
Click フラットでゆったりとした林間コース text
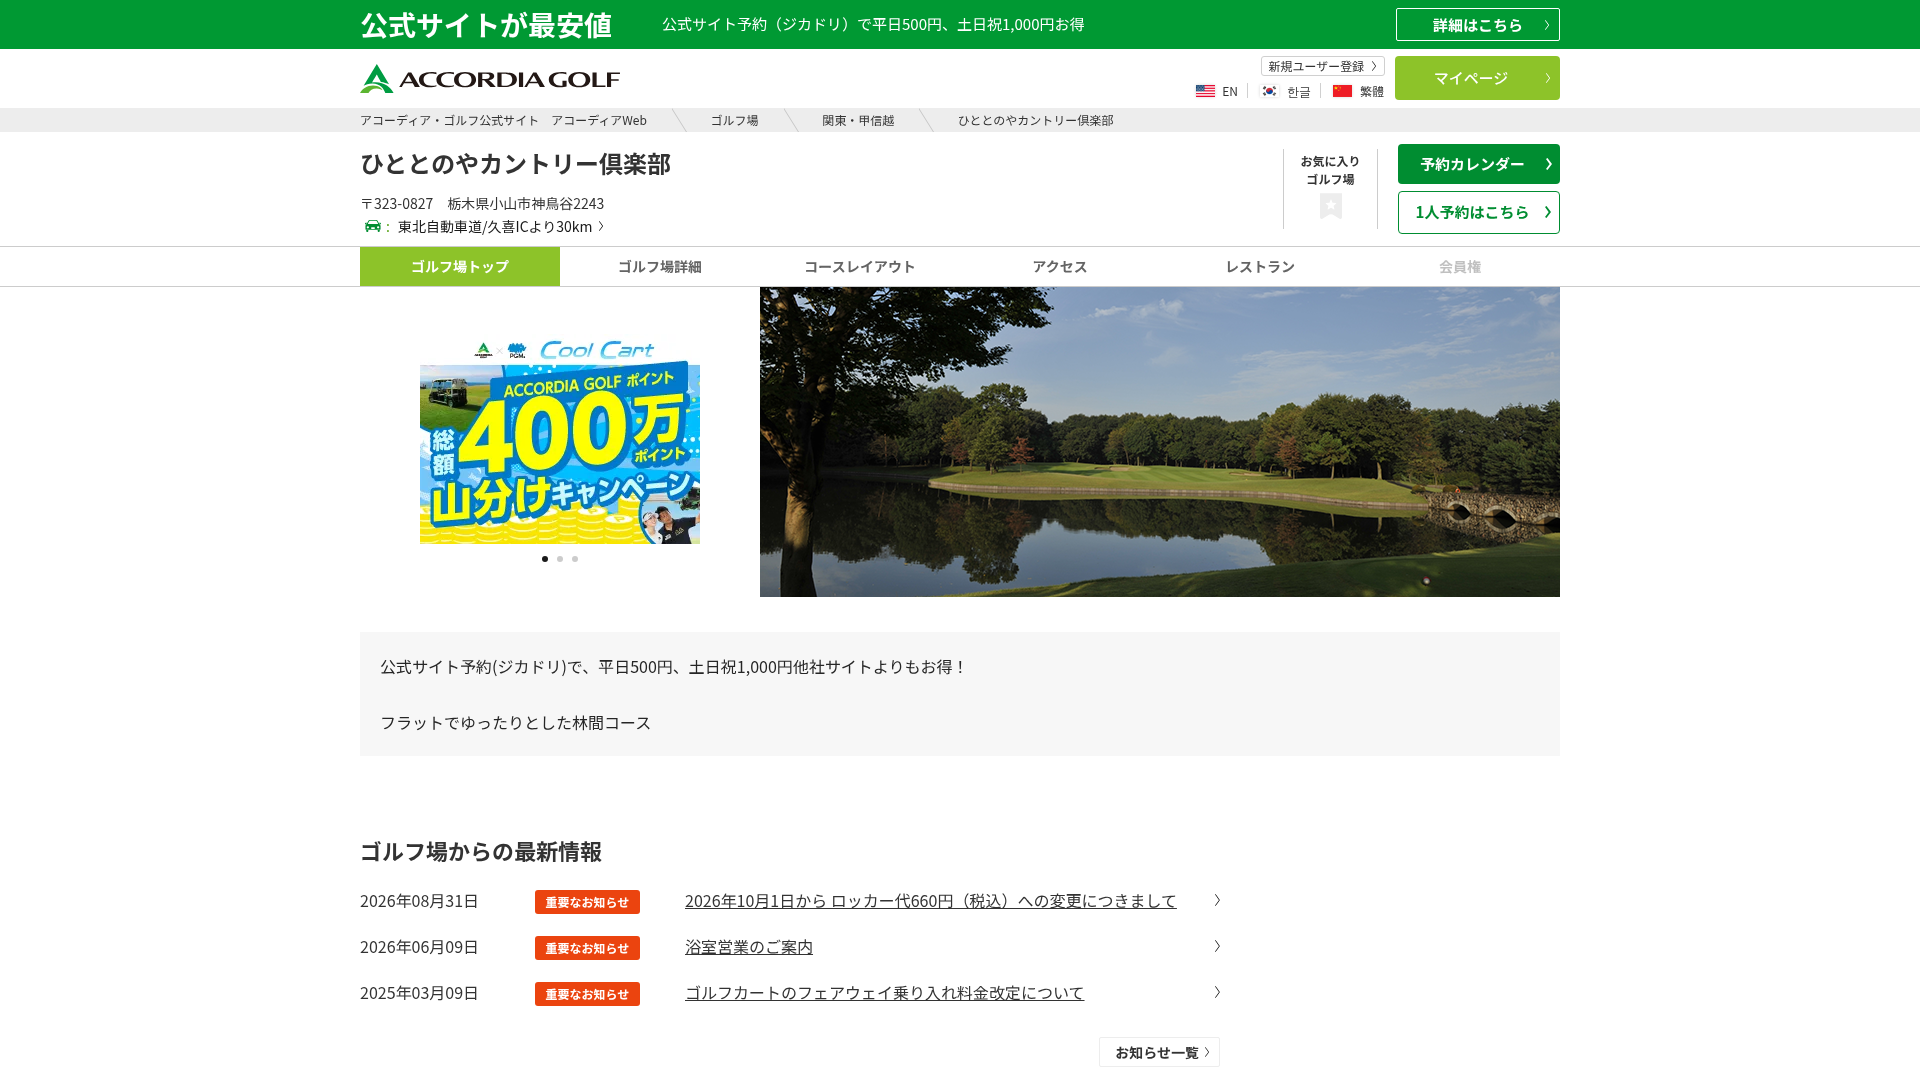tap(515, 722)
